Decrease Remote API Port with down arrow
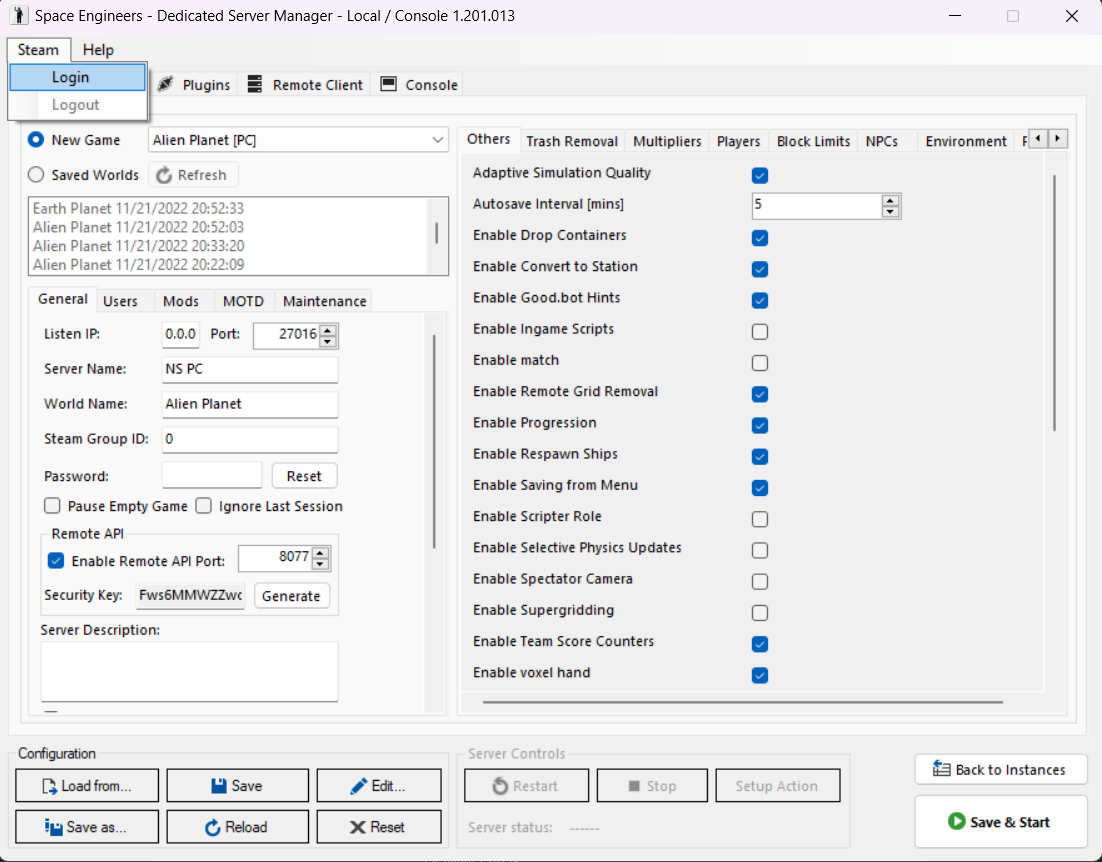 (x=320, y=564)
